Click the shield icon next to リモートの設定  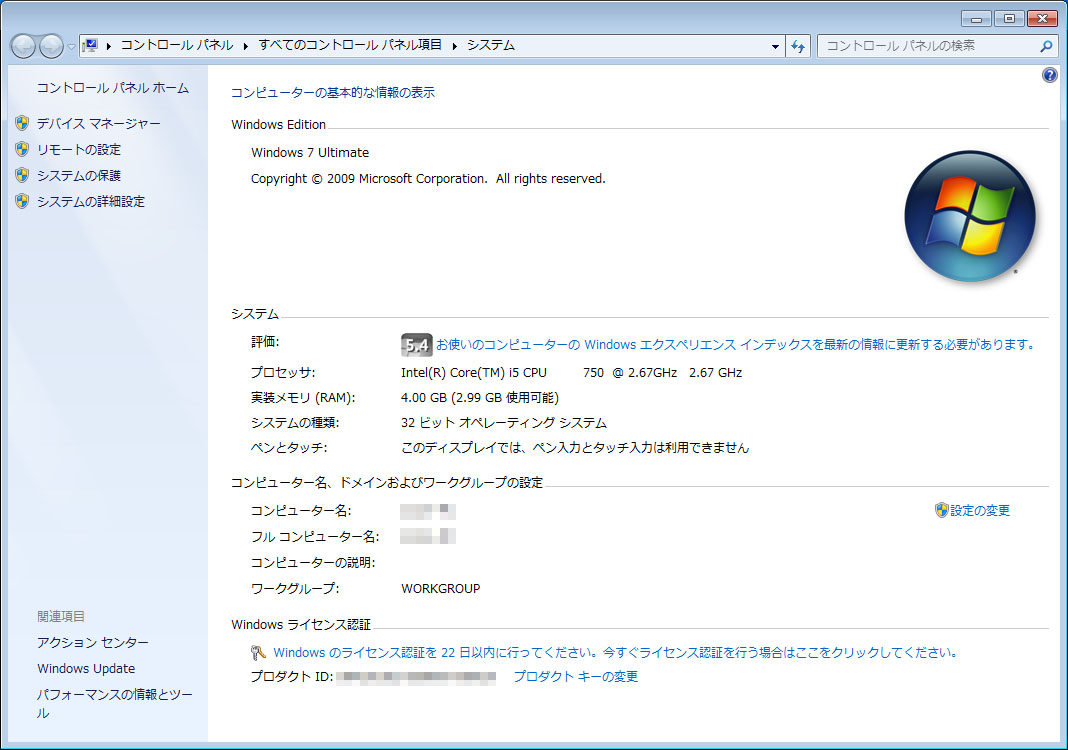(x=22, y=149)
